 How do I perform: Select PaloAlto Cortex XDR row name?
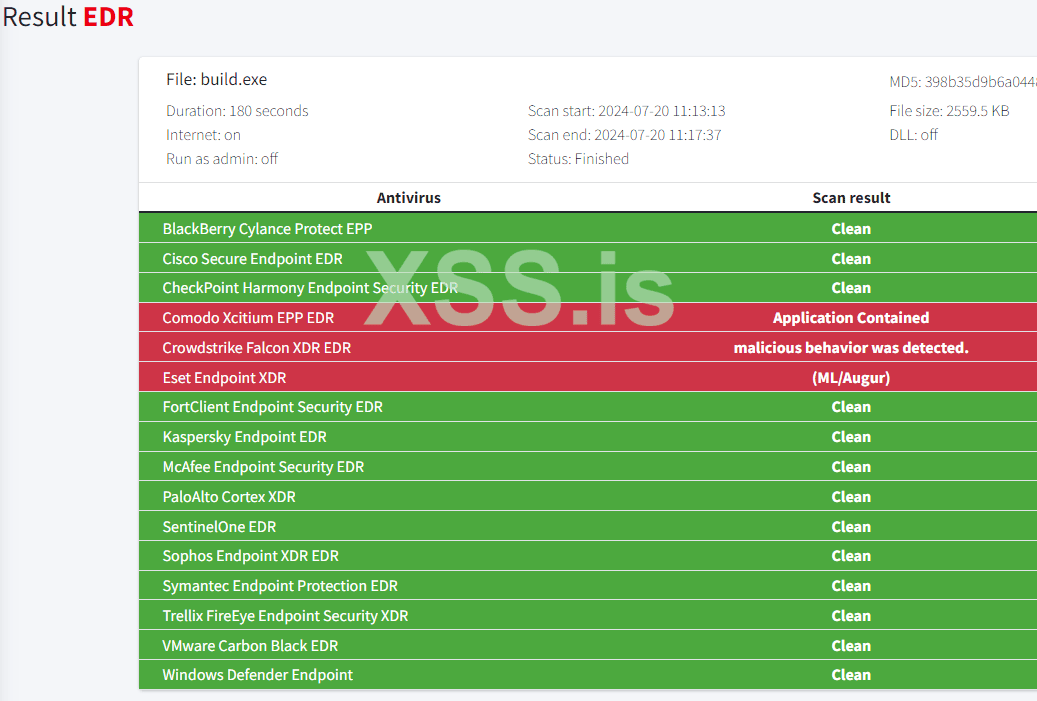tap(229, 497)
